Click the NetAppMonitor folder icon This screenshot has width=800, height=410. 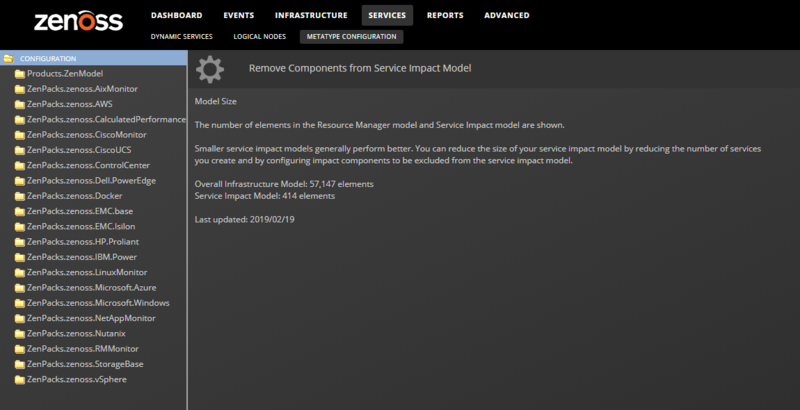[20, 319]
